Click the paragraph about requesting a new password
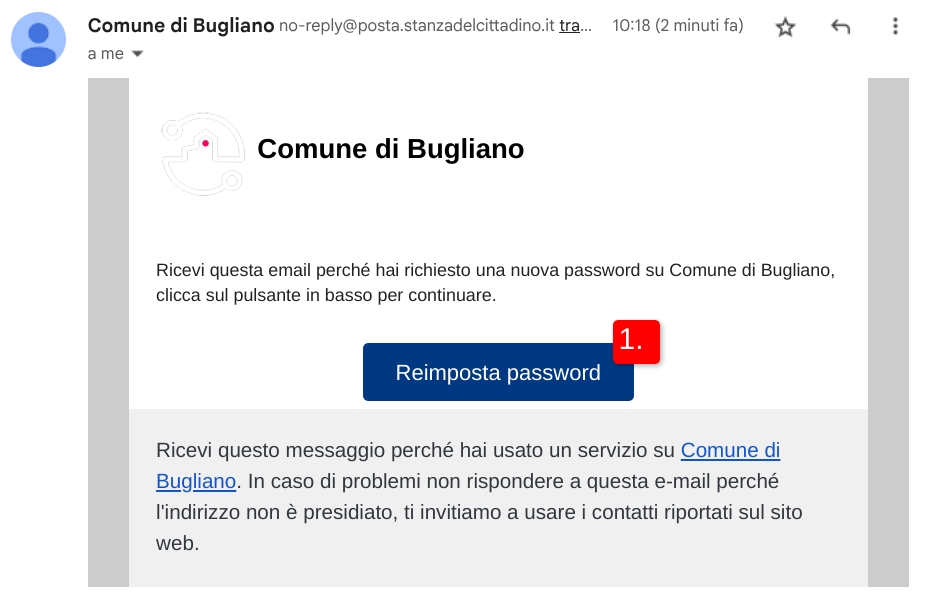Screen dimensions: 931x609 495,283
